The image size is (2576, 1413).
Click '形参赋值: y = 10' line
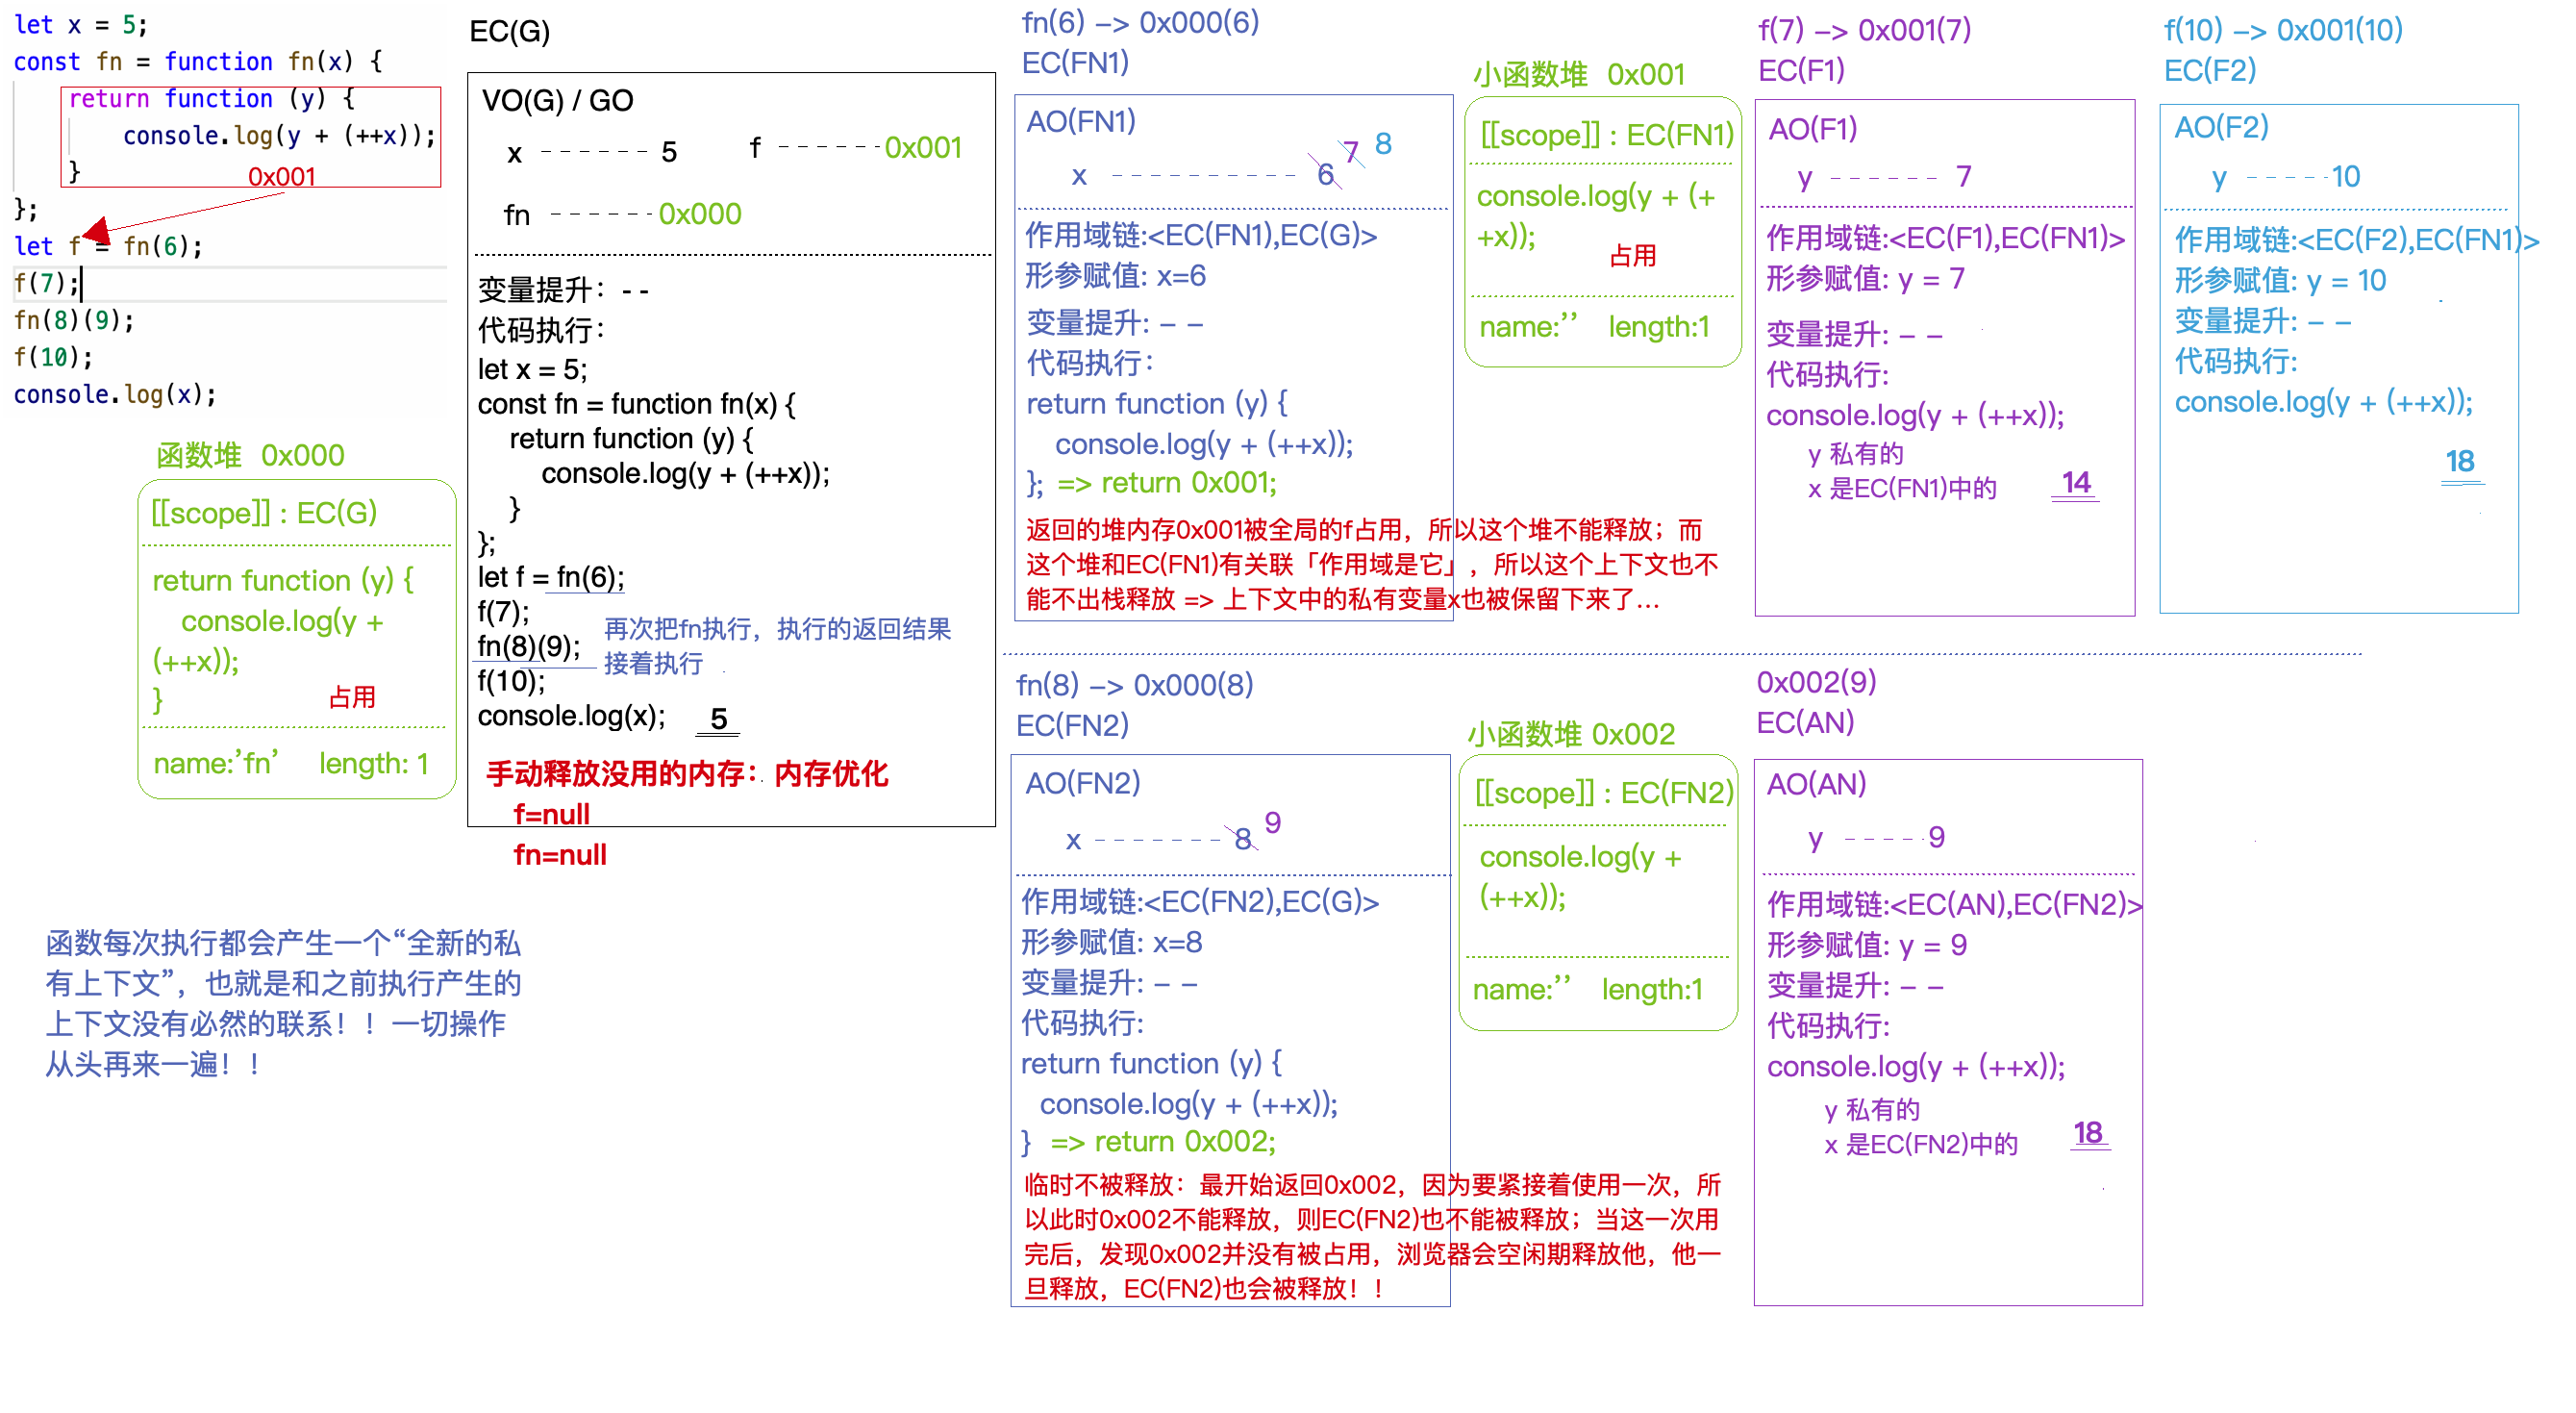(x=2281, y=281)
